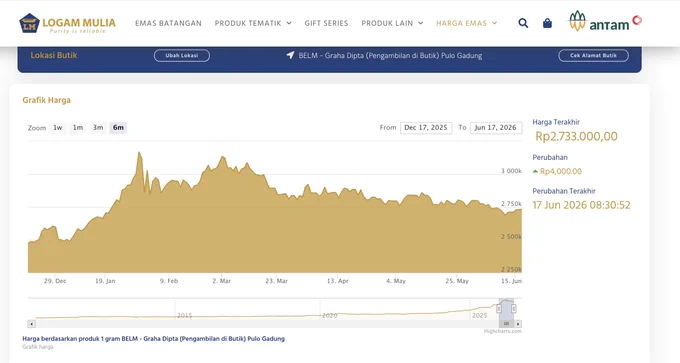
Task: Click the 25. May axis label
Action: tap(457, 281)
